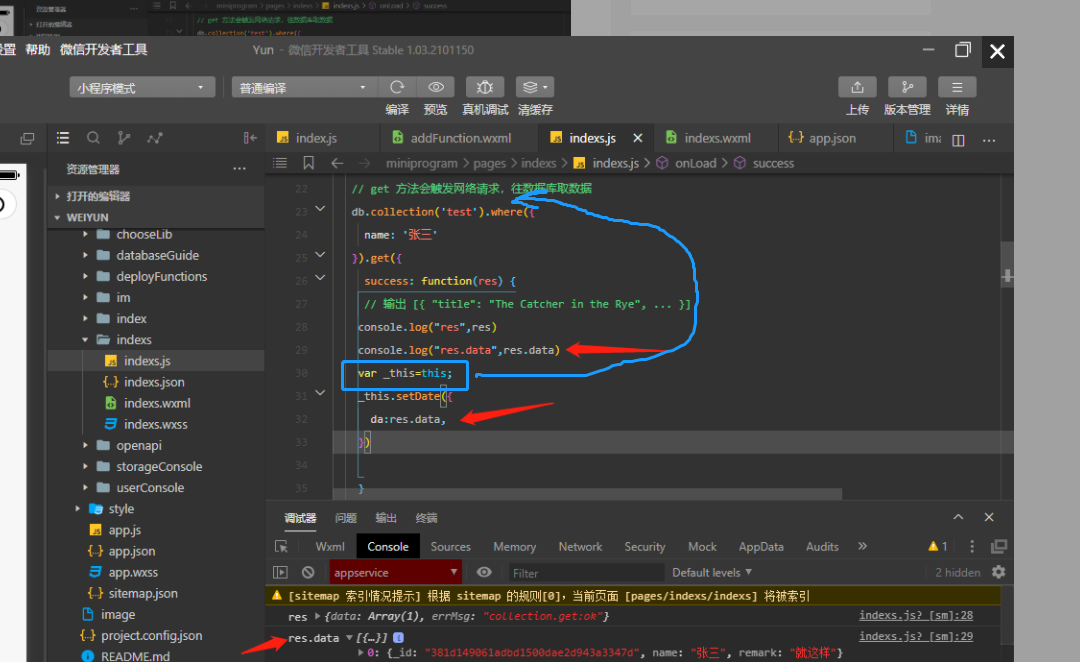
Task: Open source control icon in sidebar
Action: pos(124,138)
